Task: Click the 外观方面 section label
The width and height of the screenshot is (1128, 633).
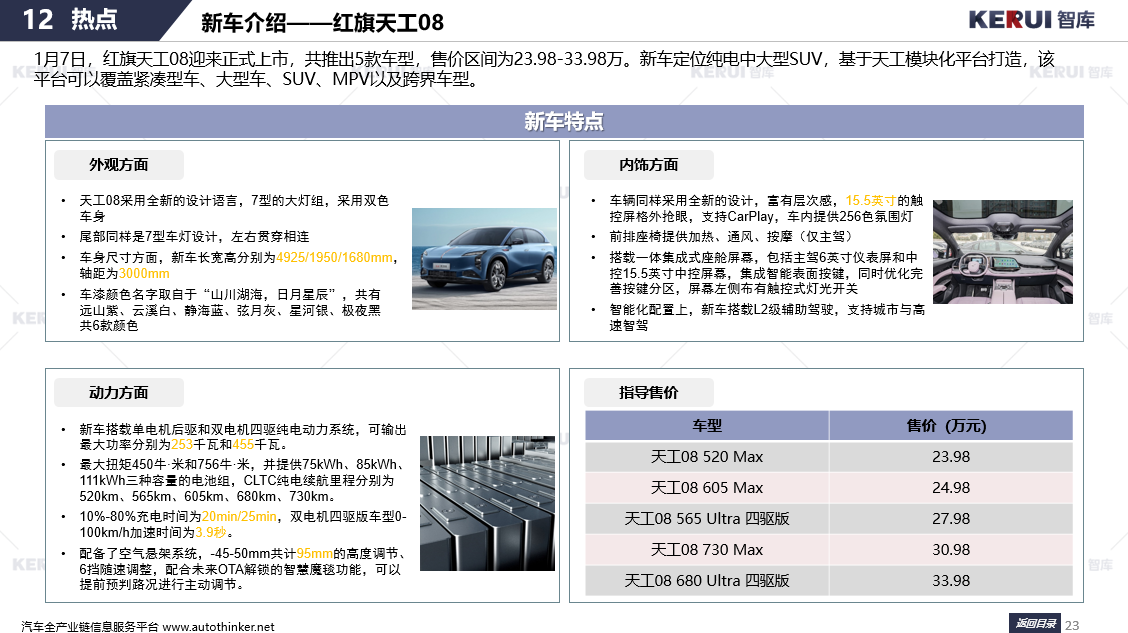Action: pyautogui.click(x=119, y=165)
